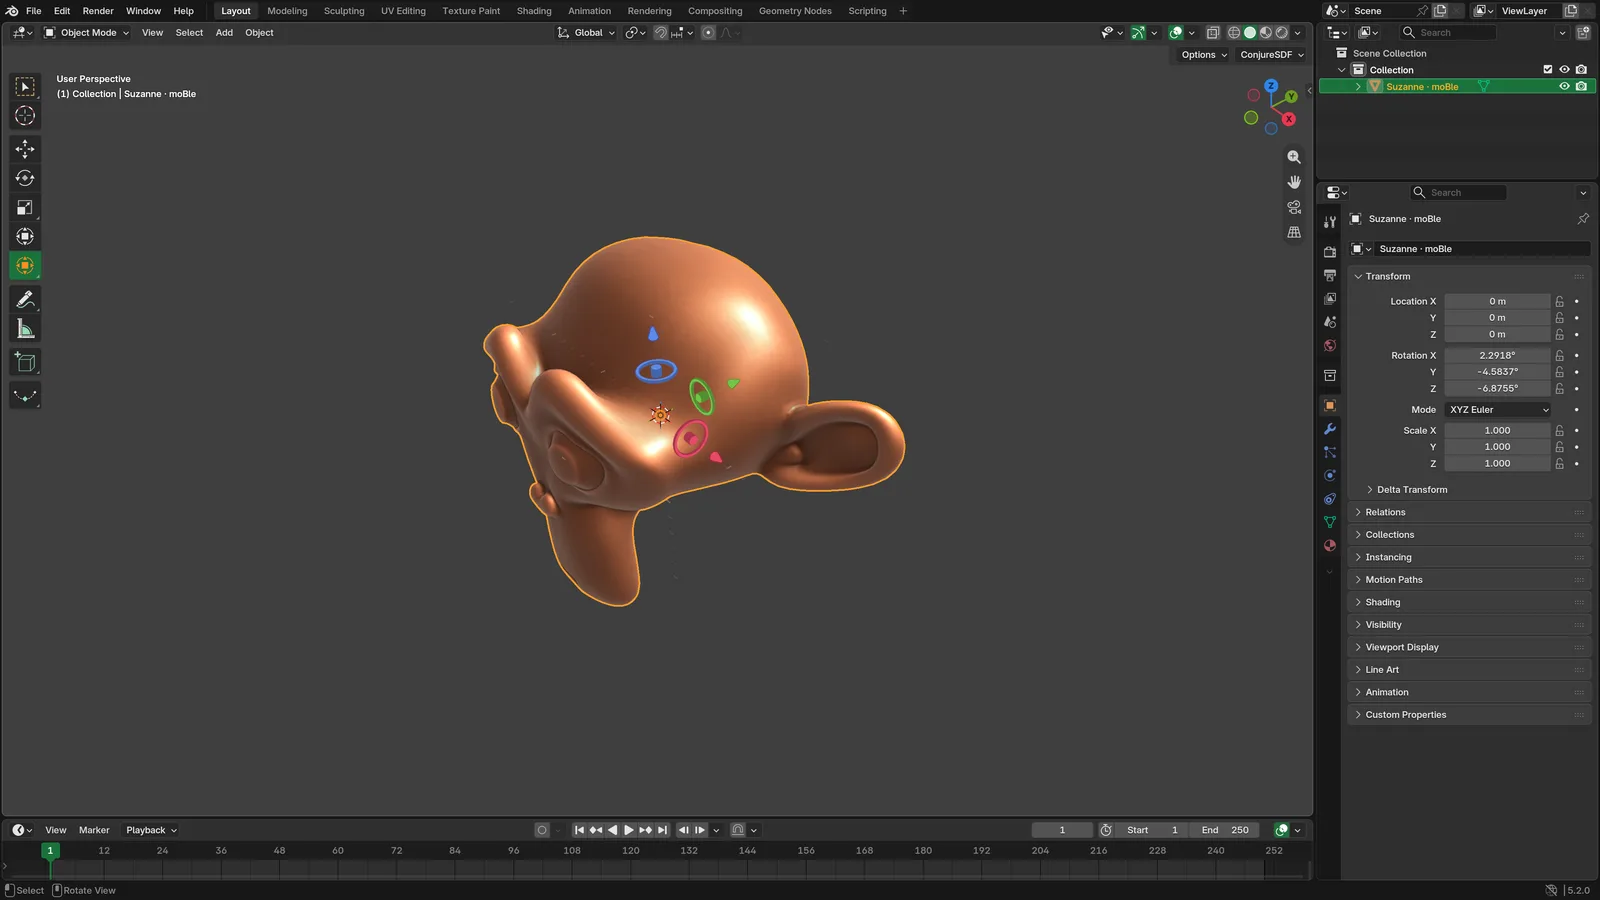Toggle Collection eye visibility in outliner
The width and height of the screenshot is (1600, 900).
(x=1564, y=69)
